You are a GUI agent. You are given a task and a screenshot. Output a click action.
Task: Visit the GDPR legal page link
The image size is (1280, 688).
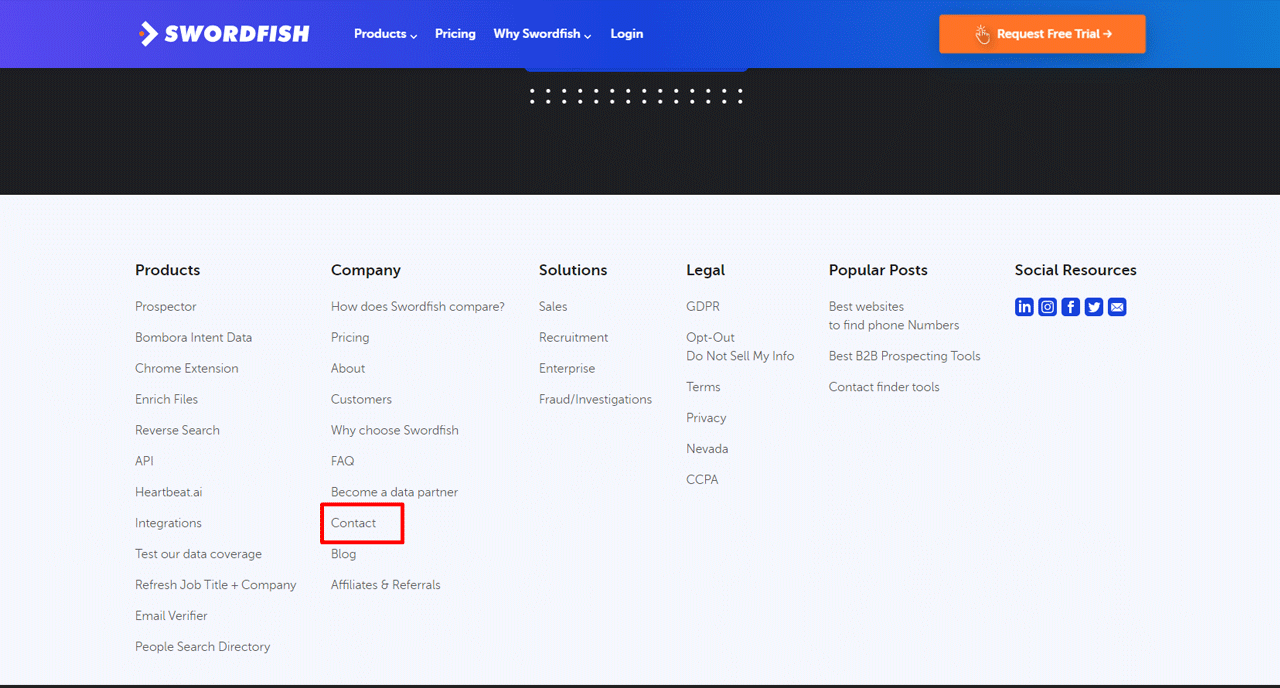[703, 307]
